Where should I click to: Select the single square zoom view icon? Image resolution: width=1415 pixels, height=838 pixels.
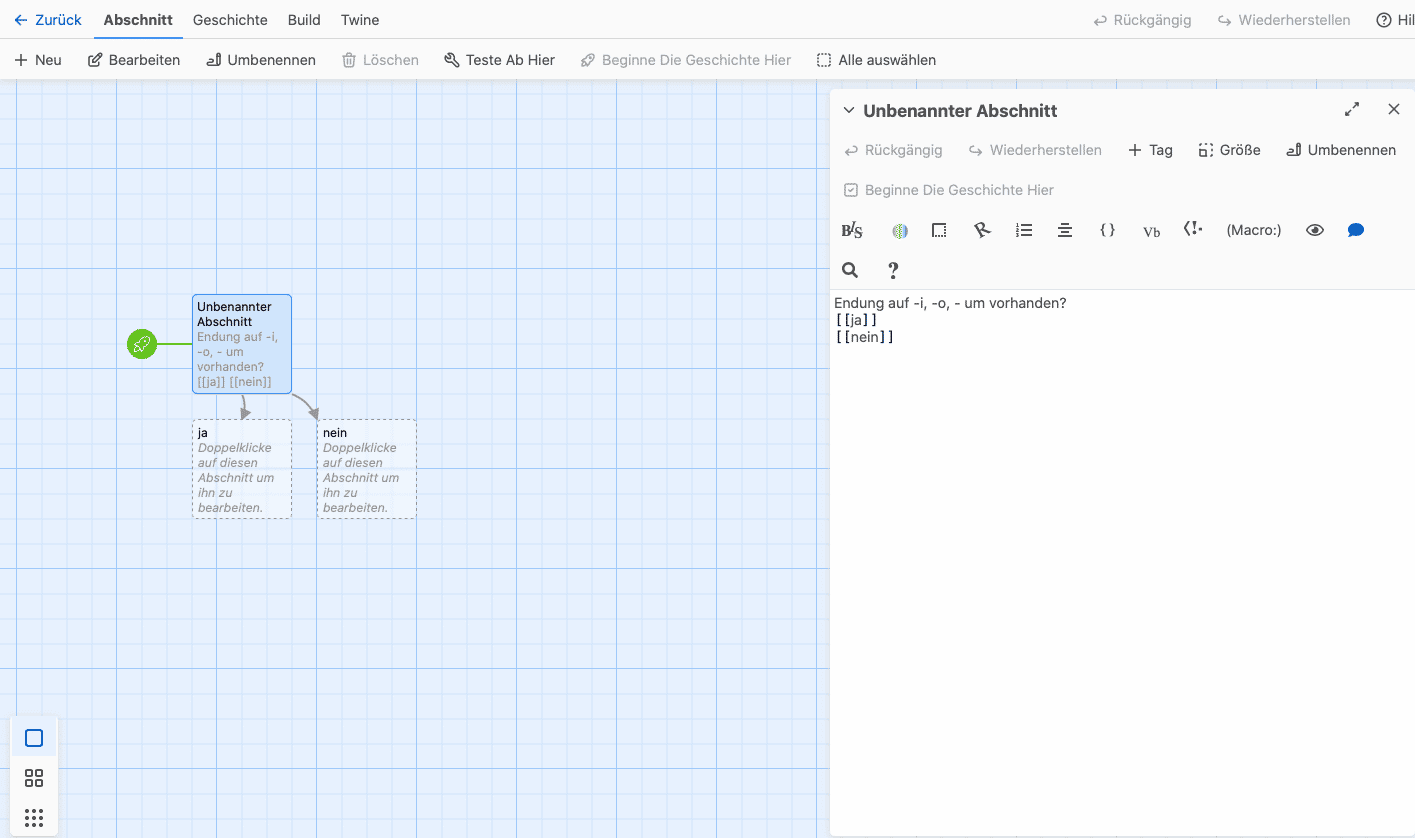[x=34, y=738]
